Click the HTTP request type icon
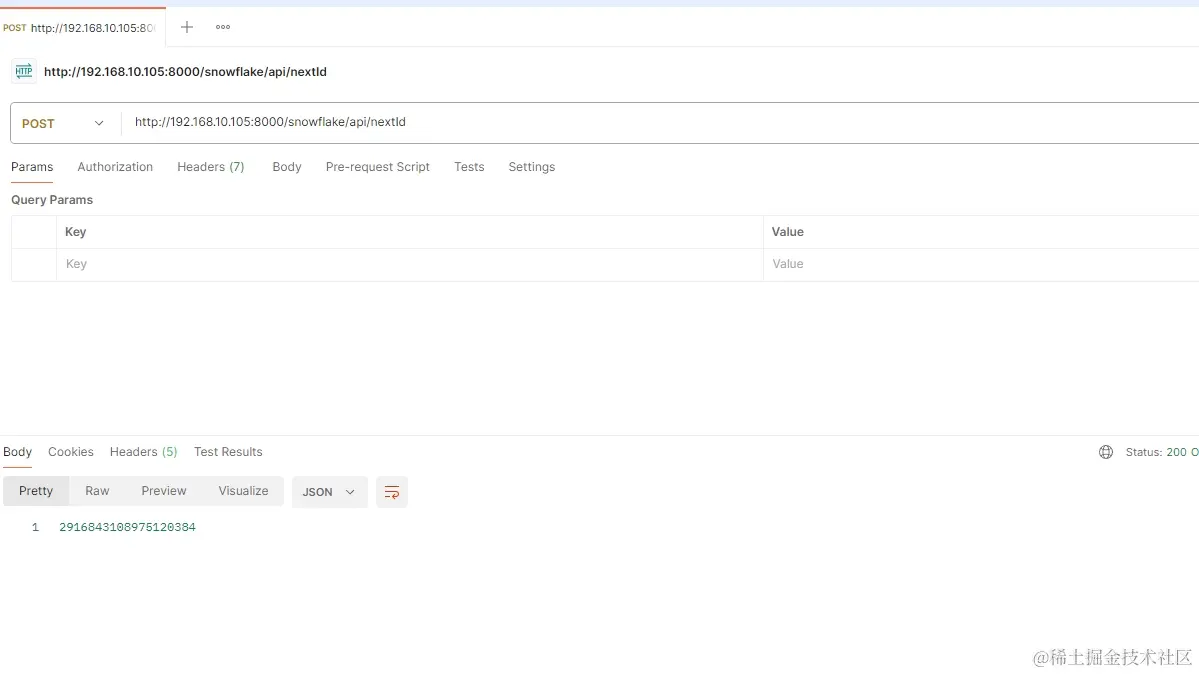1199x674 pixels. pos(24,71)
